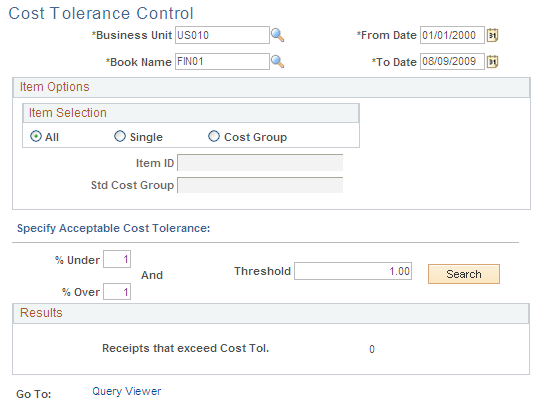Open From Date calendar picker
549x412 pixels.
click(x=493, y=35)
